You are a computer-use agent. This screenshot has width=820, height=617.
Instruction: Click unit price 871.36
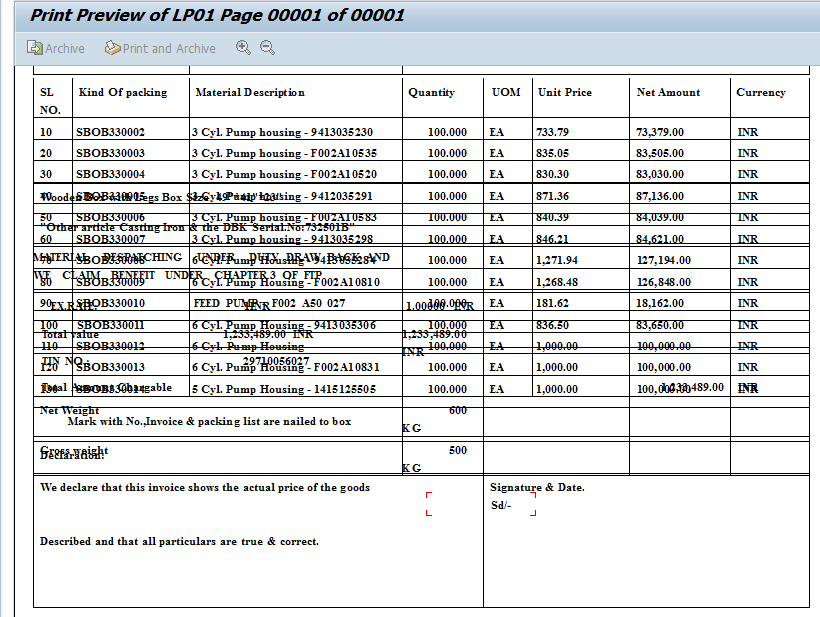(x=552, y=196)
